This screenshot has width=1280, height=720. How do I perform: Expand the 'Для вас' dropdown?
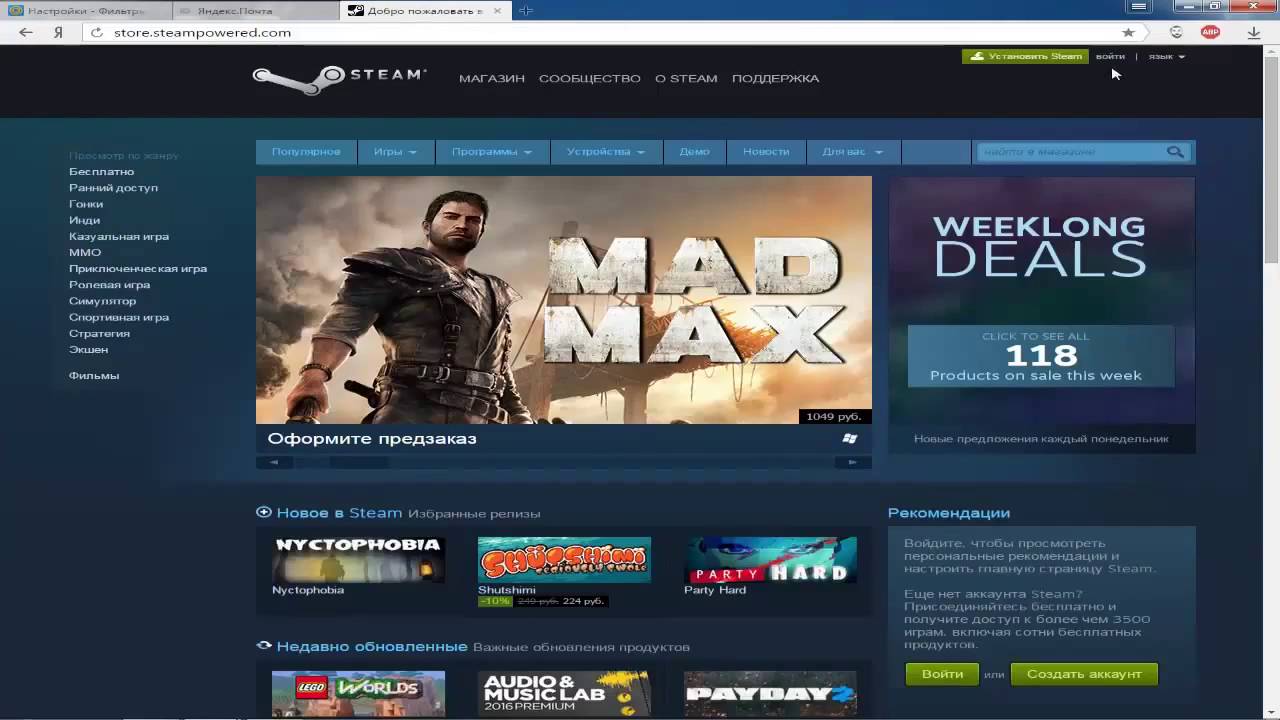coord(852,152)
